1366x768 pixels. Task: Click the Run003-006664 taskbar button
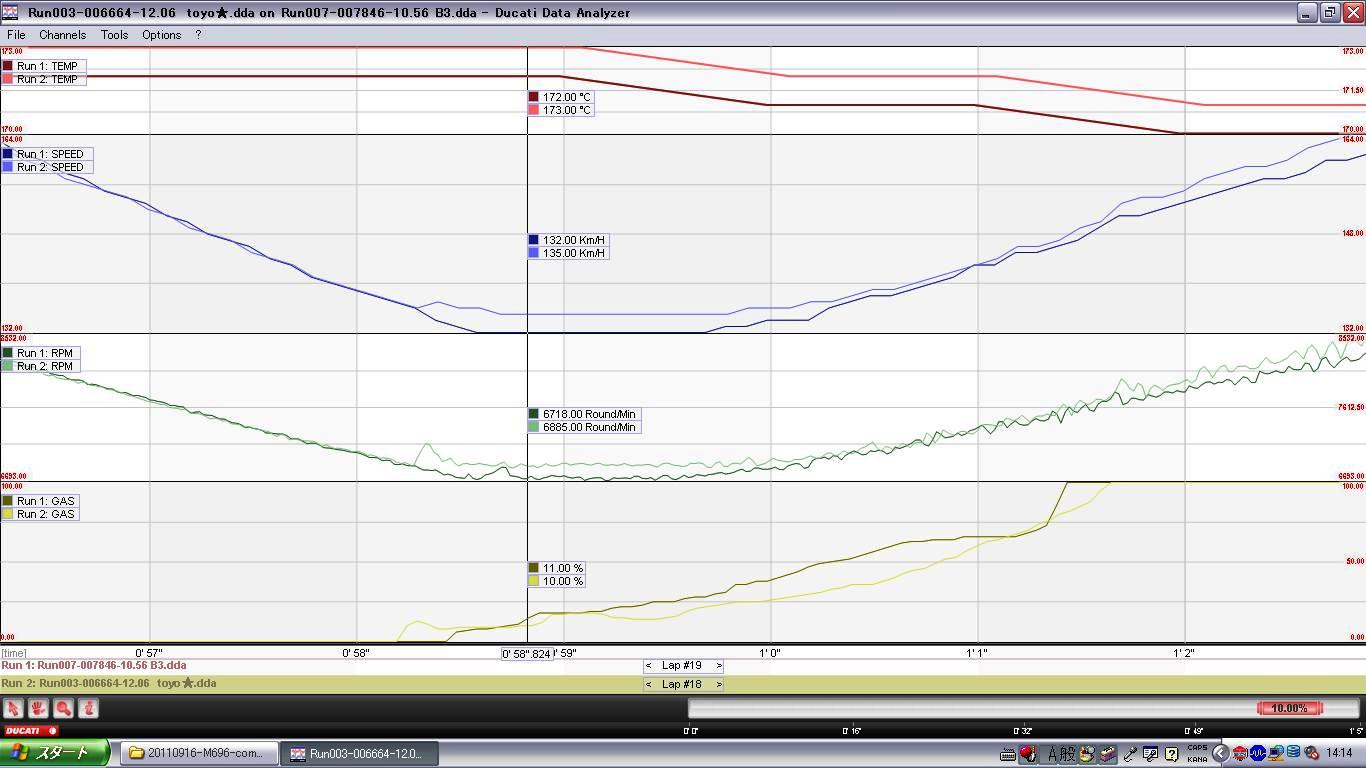coord(358,754)
